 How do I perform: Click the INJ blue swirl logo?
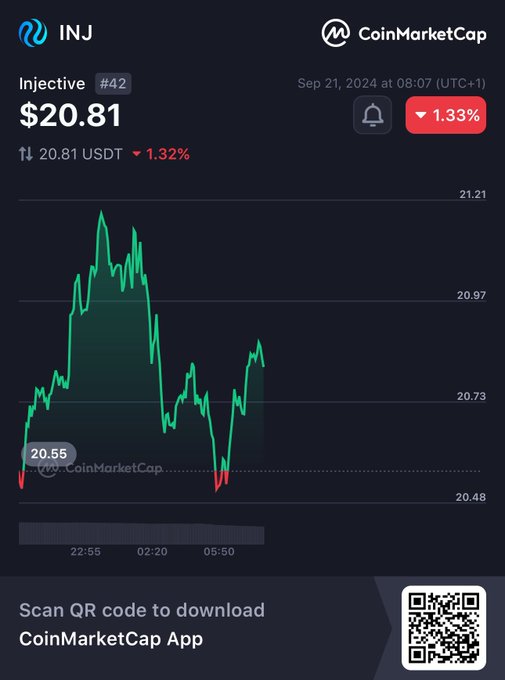(33, 33)
